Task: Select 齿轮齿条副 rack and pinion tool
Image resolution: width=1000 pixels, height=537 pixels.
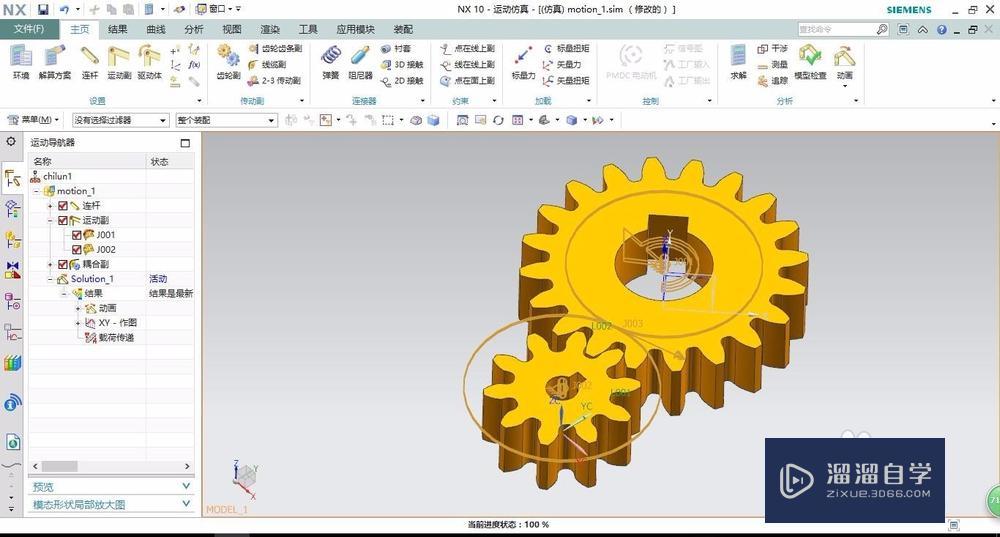Action: click(275, 48)
